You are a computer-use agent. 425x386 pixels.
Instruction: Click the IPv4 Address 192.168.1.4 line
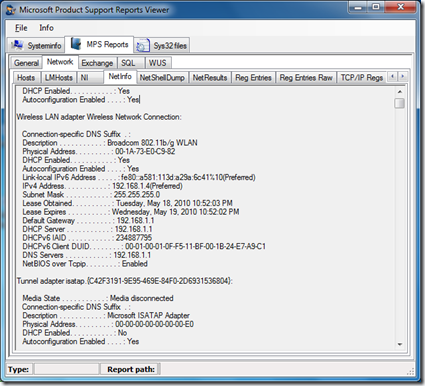(103, 186)
